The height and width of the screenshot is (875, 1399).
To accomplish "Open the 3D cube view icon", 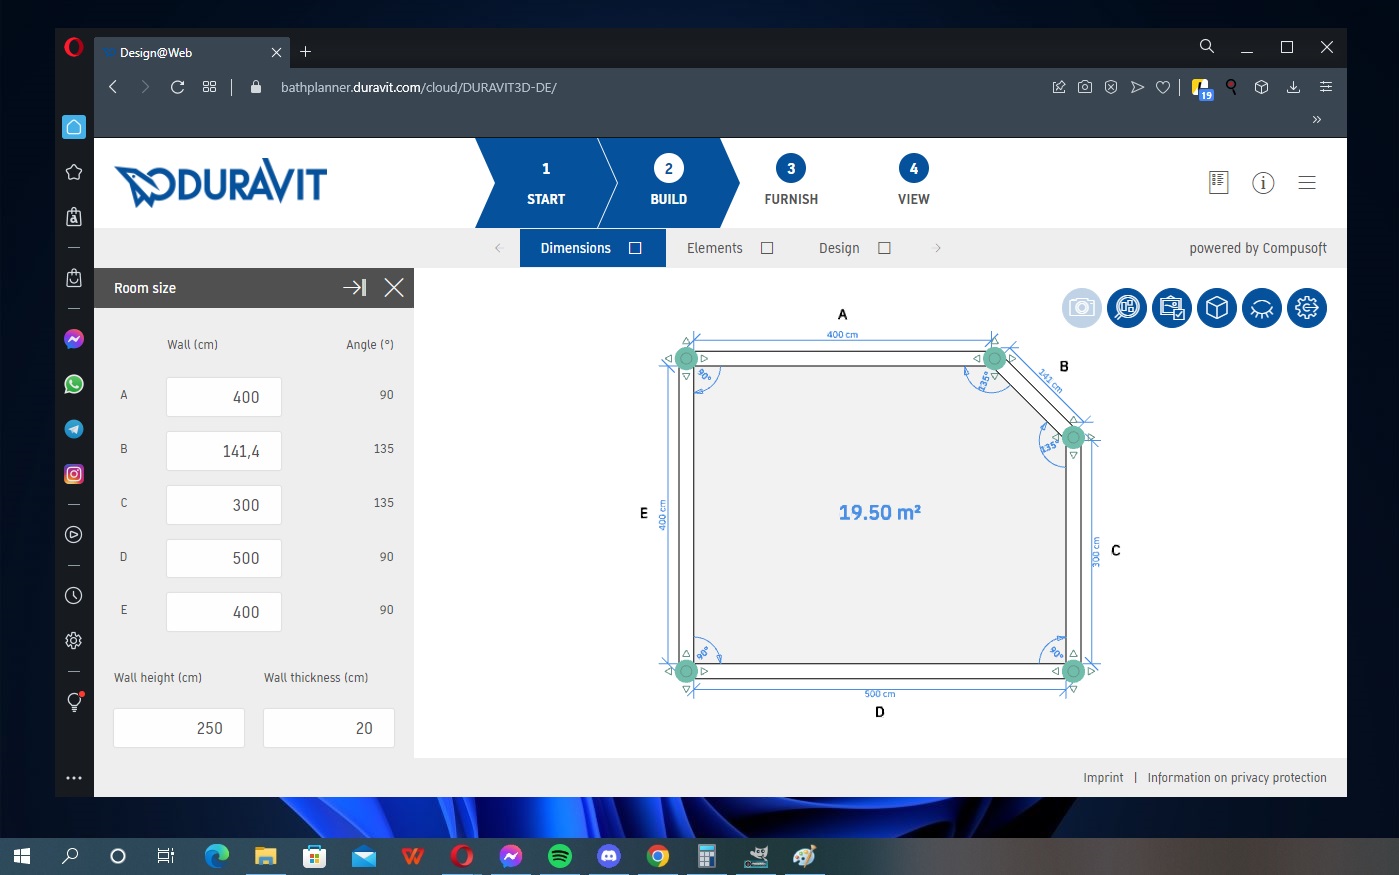I will tap(1217, 308).
